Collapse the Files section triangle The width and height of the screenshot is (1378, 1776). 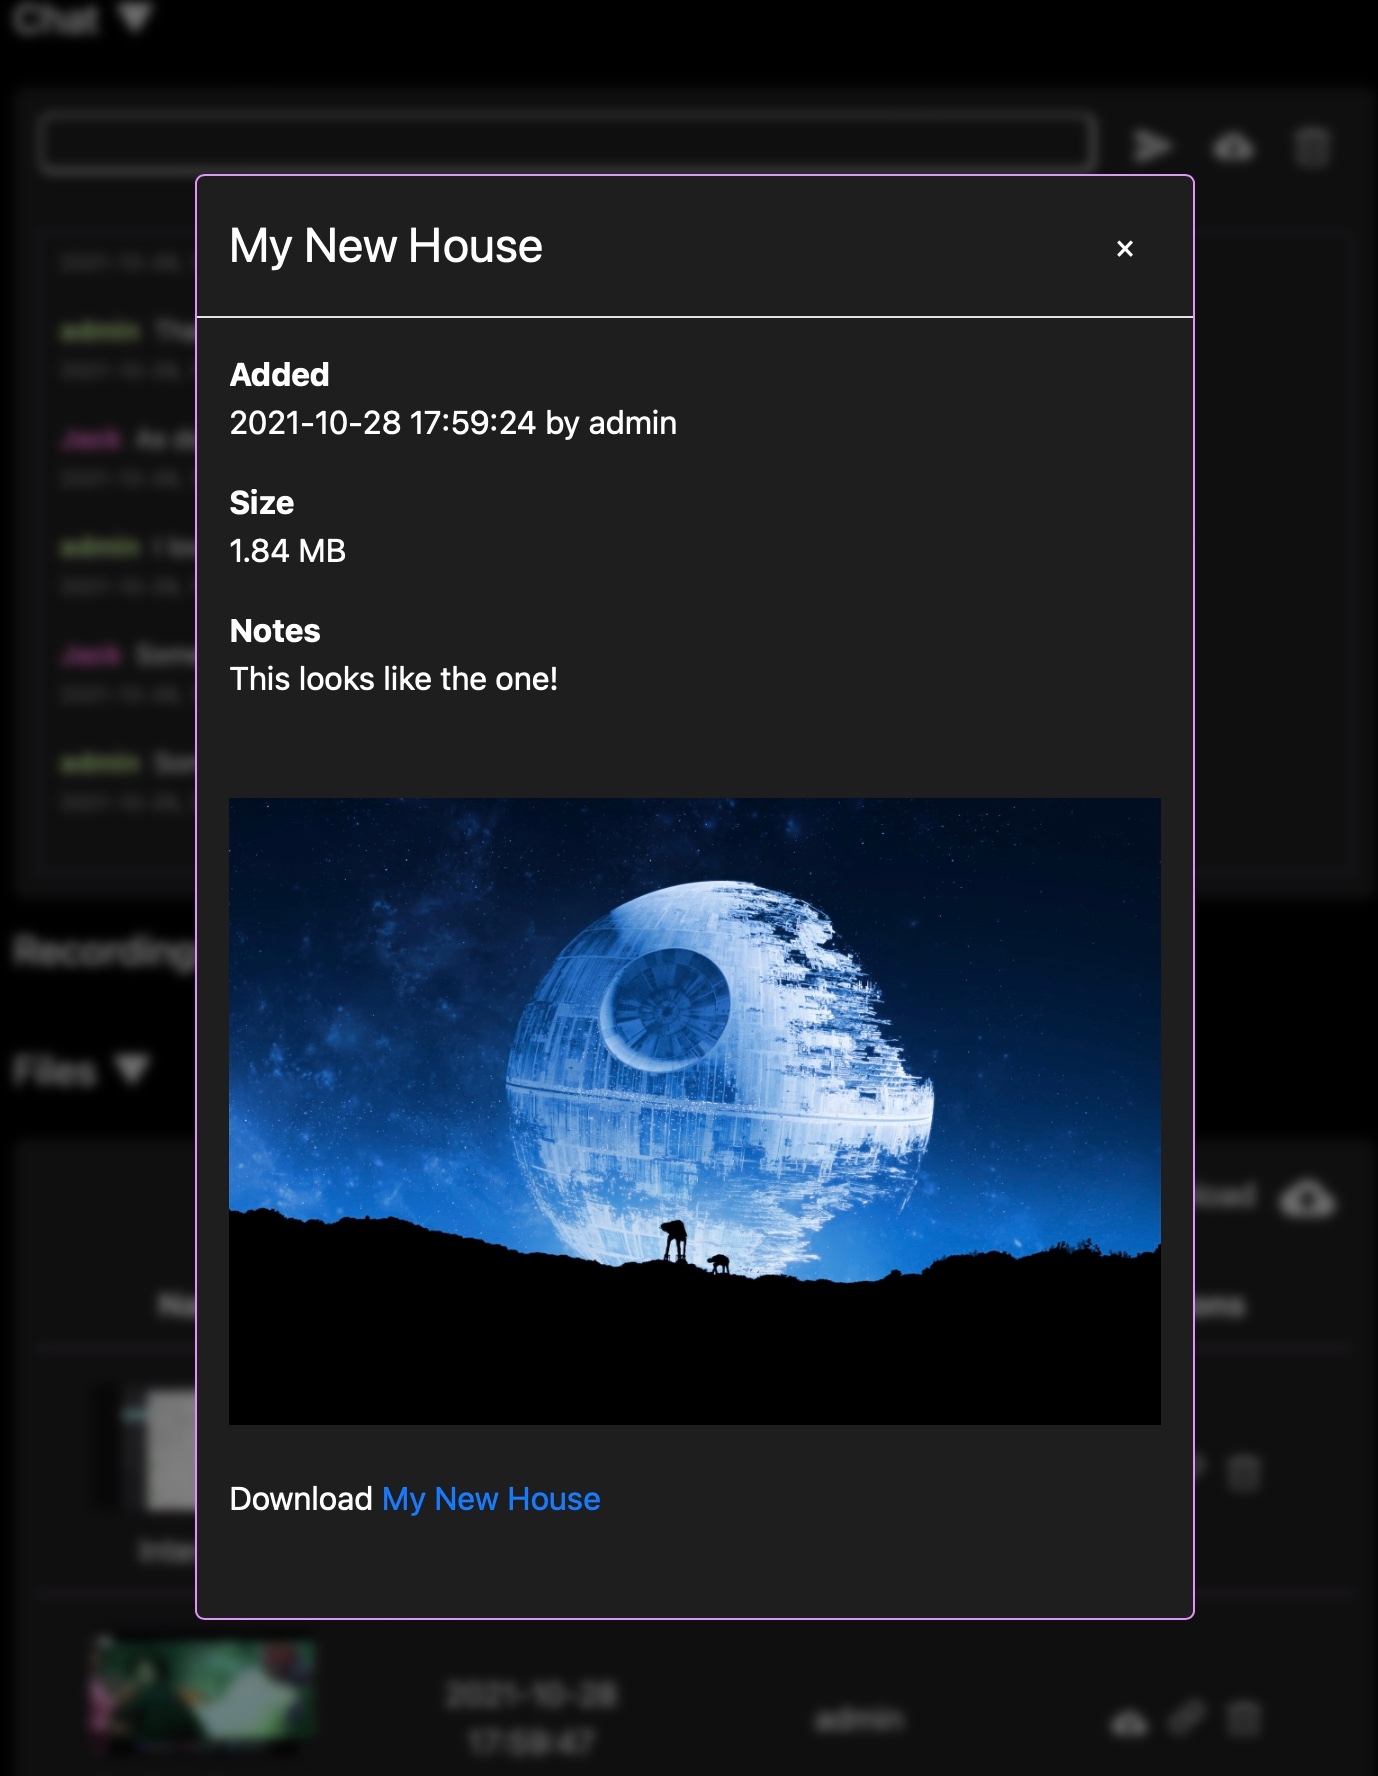[x=132, y=1070]
